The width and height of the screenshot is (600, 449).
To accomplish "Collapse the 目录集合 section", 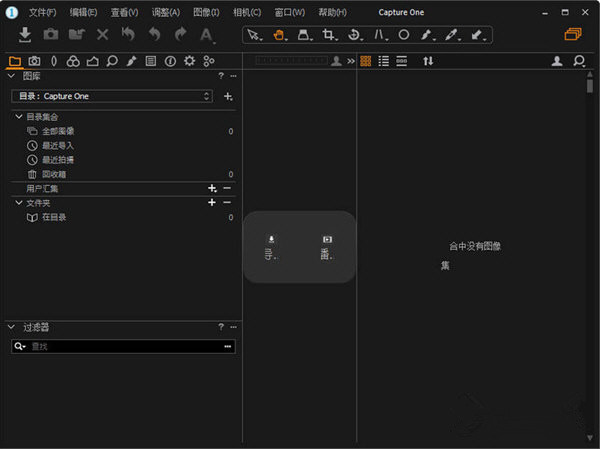I will coord(18,117).
